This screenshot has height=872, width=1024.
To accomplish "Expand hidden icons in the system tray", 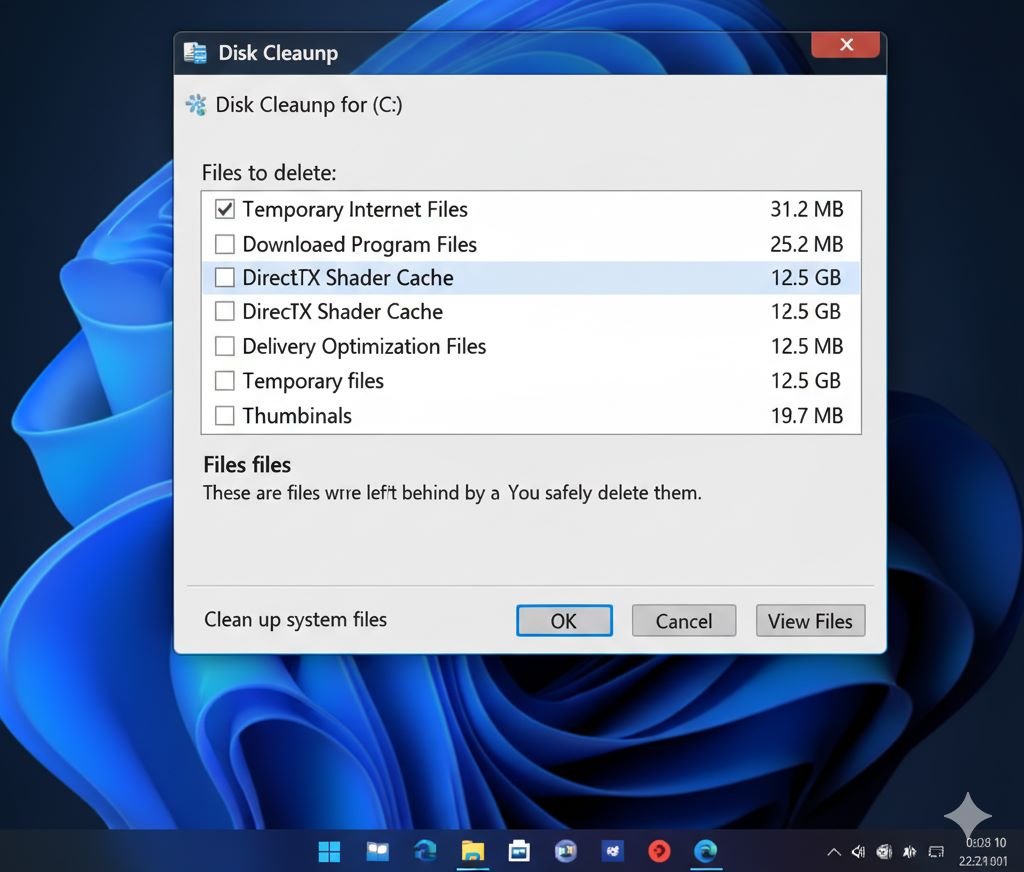I will point(833,851).
